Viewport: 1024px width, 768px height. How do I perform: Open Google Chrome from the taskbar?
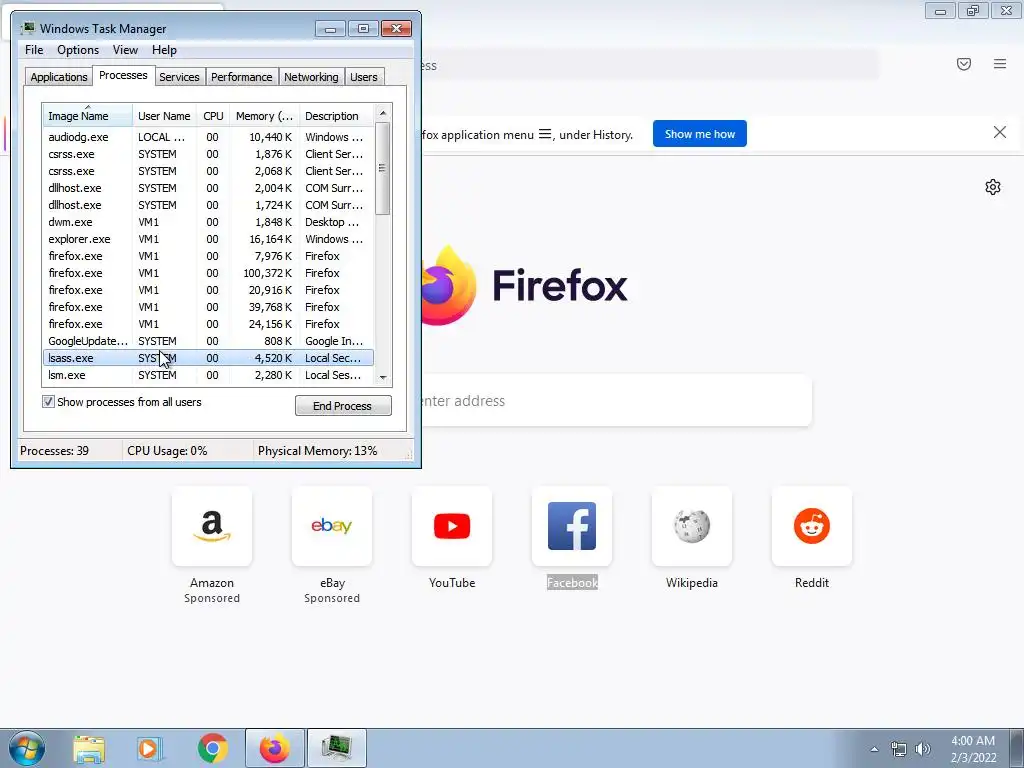(212, 748)
